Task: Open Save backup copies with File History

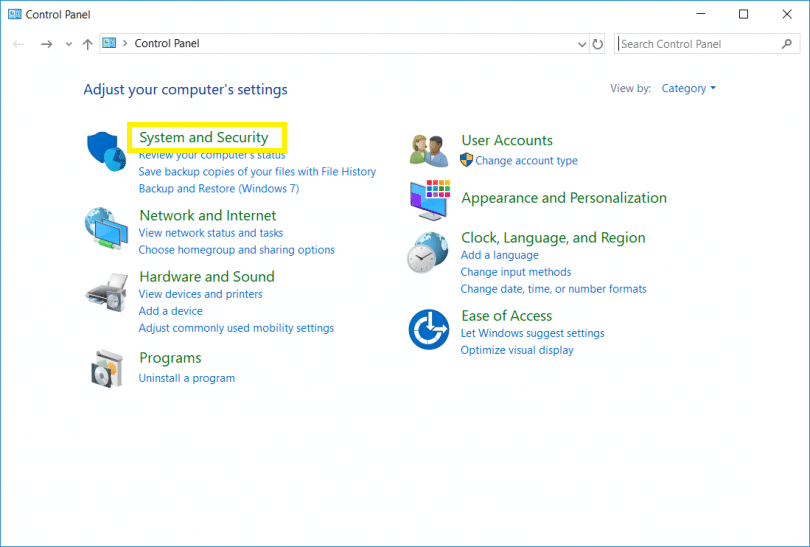Action: 257,171
